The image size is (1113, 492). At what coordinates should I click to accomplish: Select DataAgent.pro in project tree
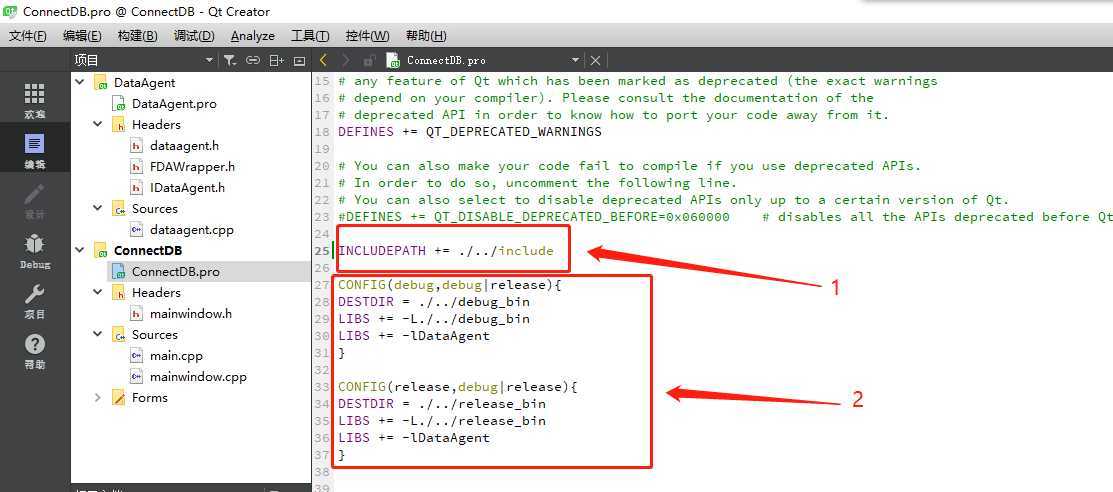(x=174, y=104)
